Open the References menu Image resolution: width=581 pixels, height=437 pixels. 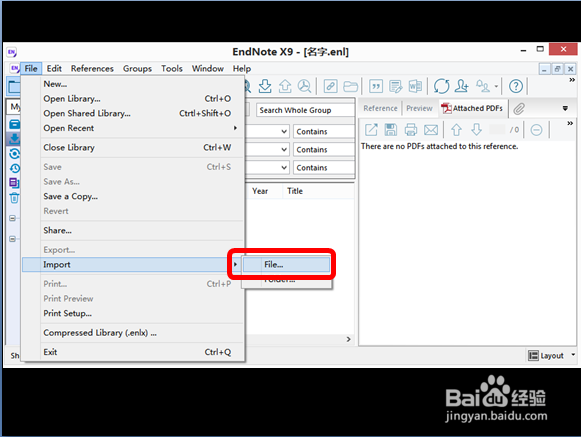(92, 69)
